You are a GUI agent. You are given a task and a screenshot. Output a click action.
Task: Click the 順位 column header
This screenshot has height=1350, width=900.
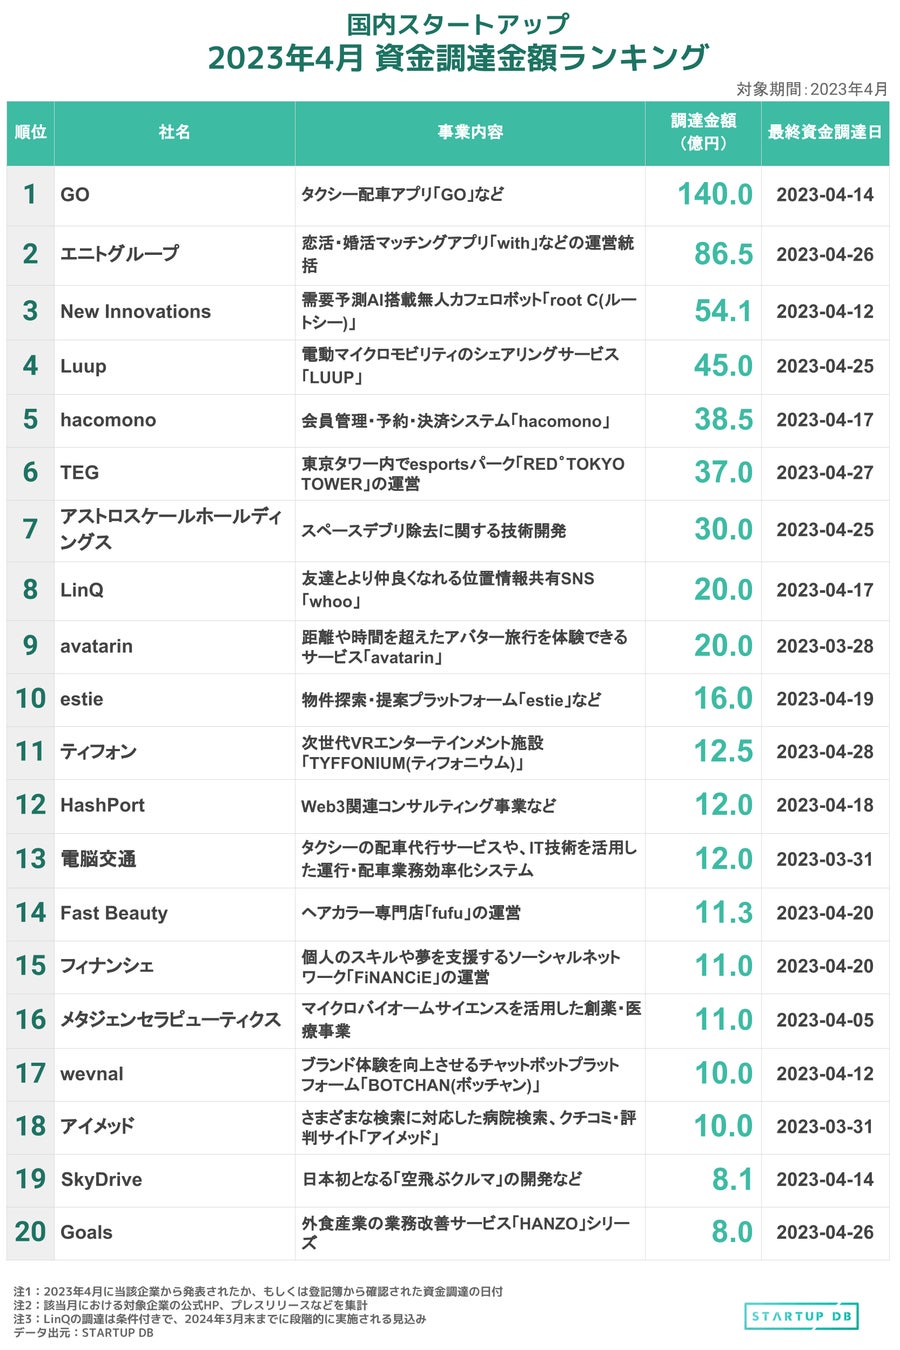[30, 132]
